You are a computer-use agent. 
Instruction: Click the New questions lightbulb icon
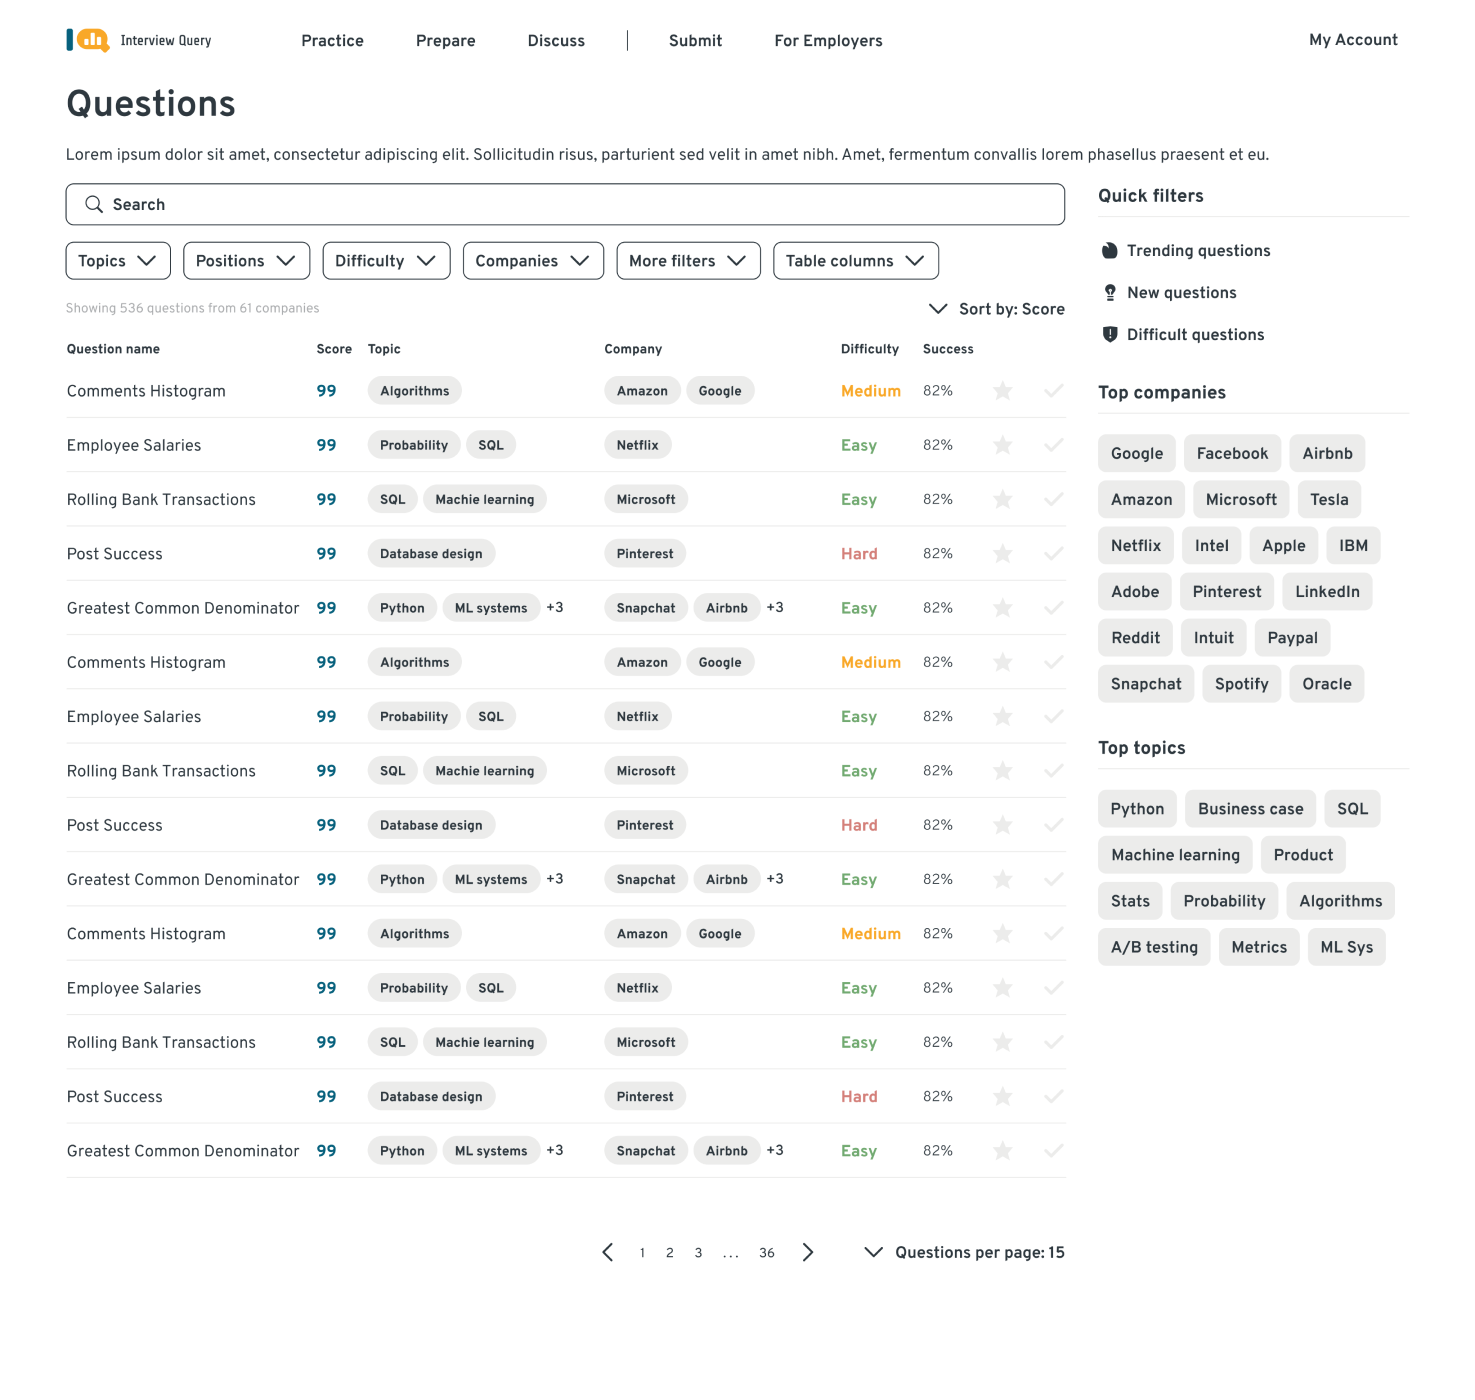[1110, 293]
